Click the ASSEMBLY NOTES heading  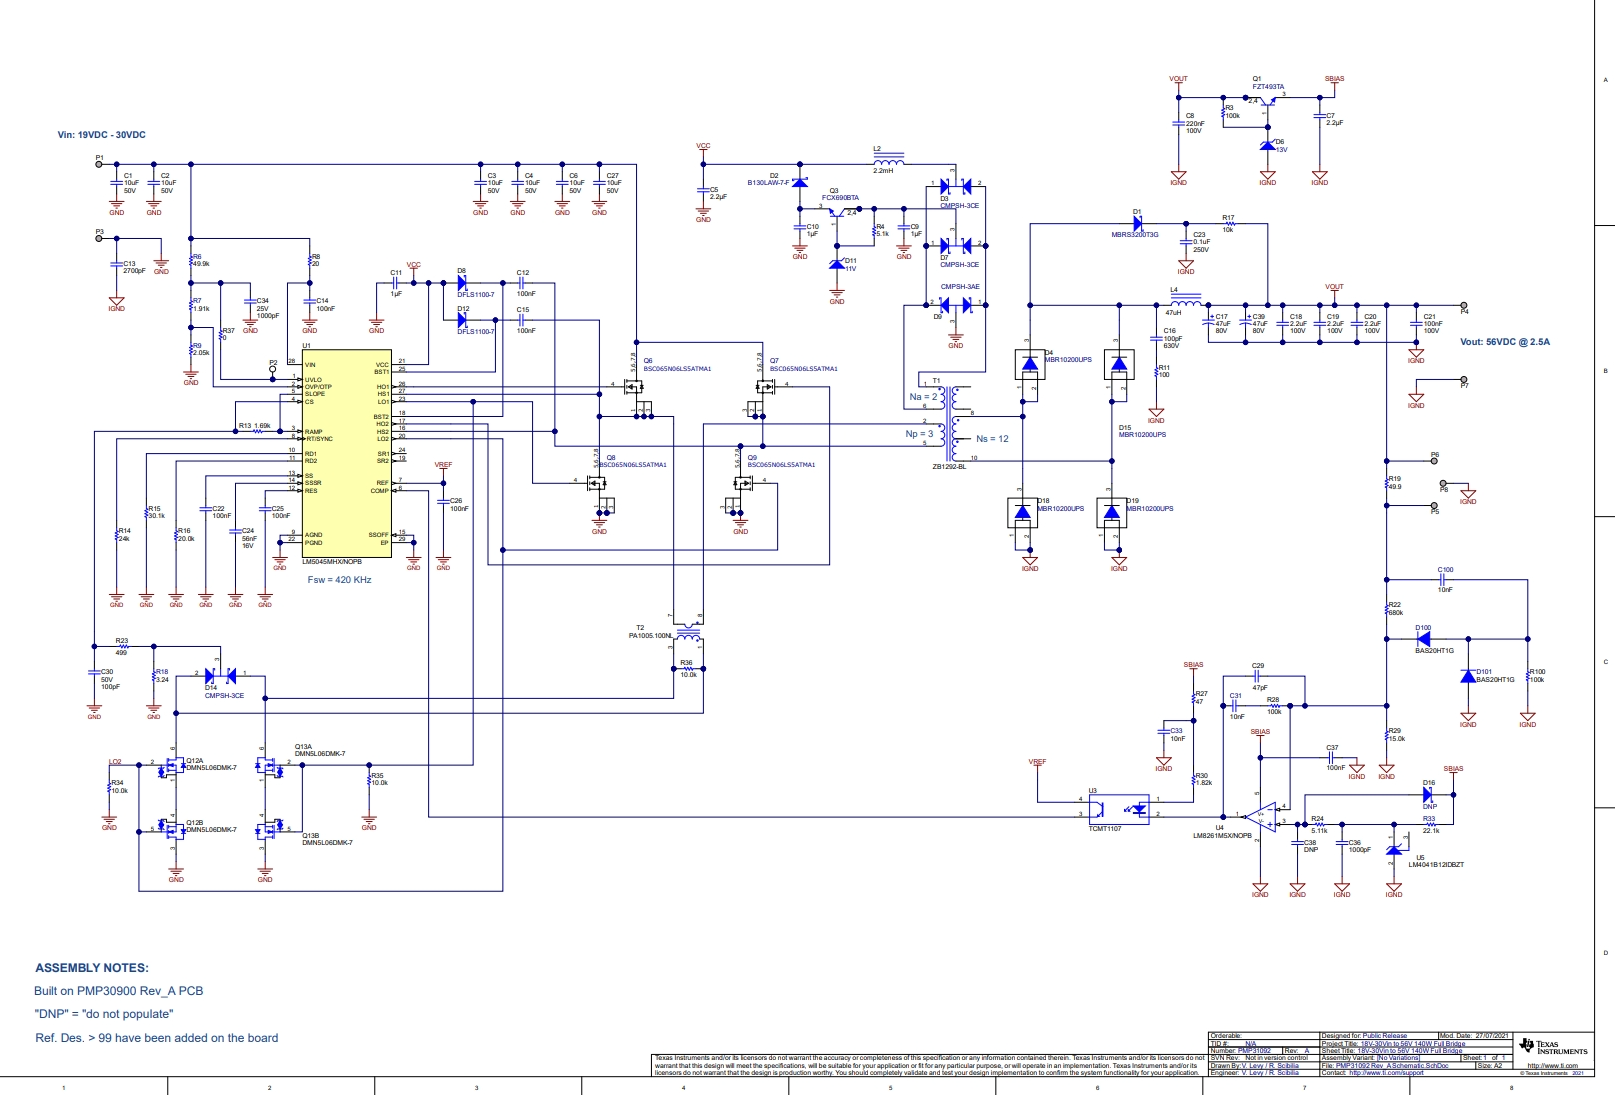[92, 968]
